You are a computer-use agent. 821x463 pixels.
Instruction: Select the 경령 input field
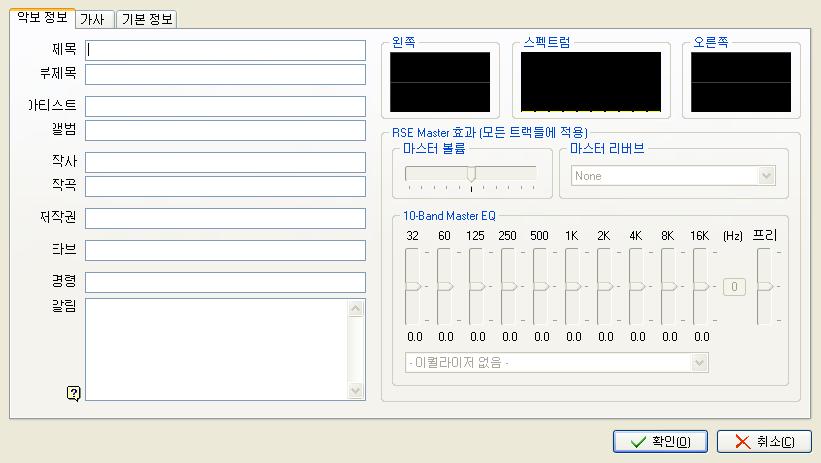point(225,282)
